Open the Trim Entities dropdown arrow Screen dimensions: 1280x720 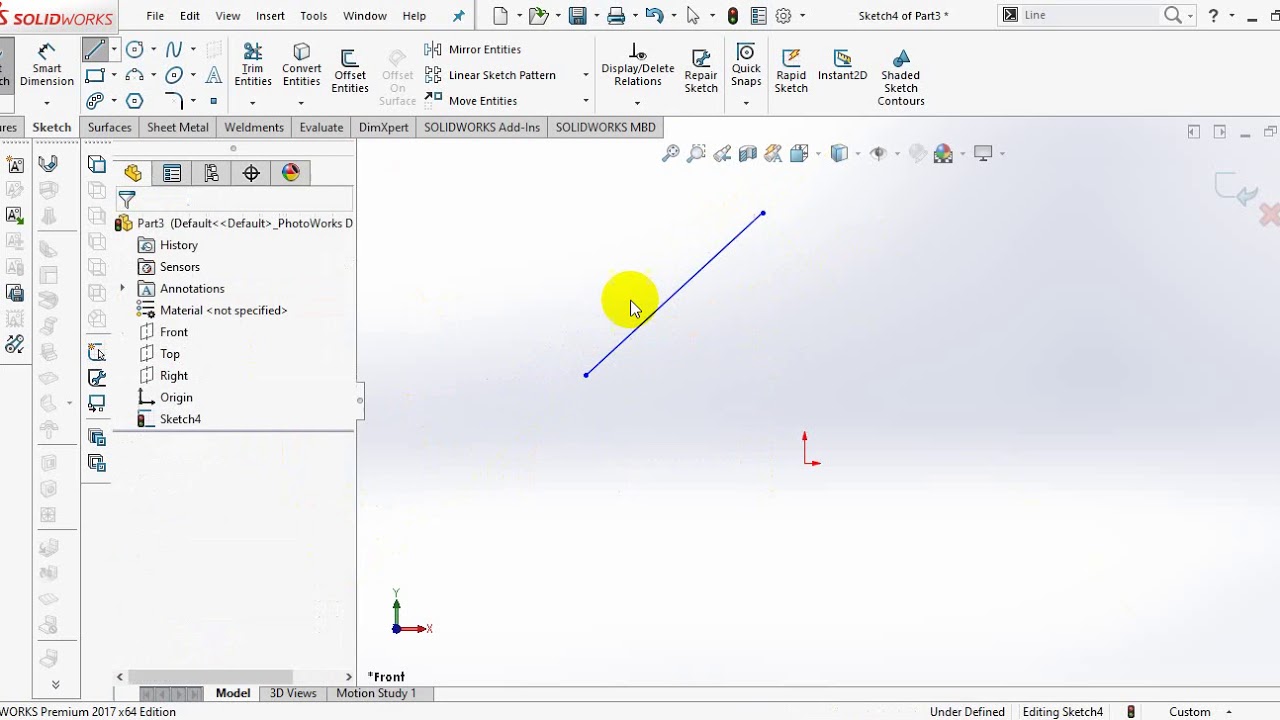coord(253,102)
